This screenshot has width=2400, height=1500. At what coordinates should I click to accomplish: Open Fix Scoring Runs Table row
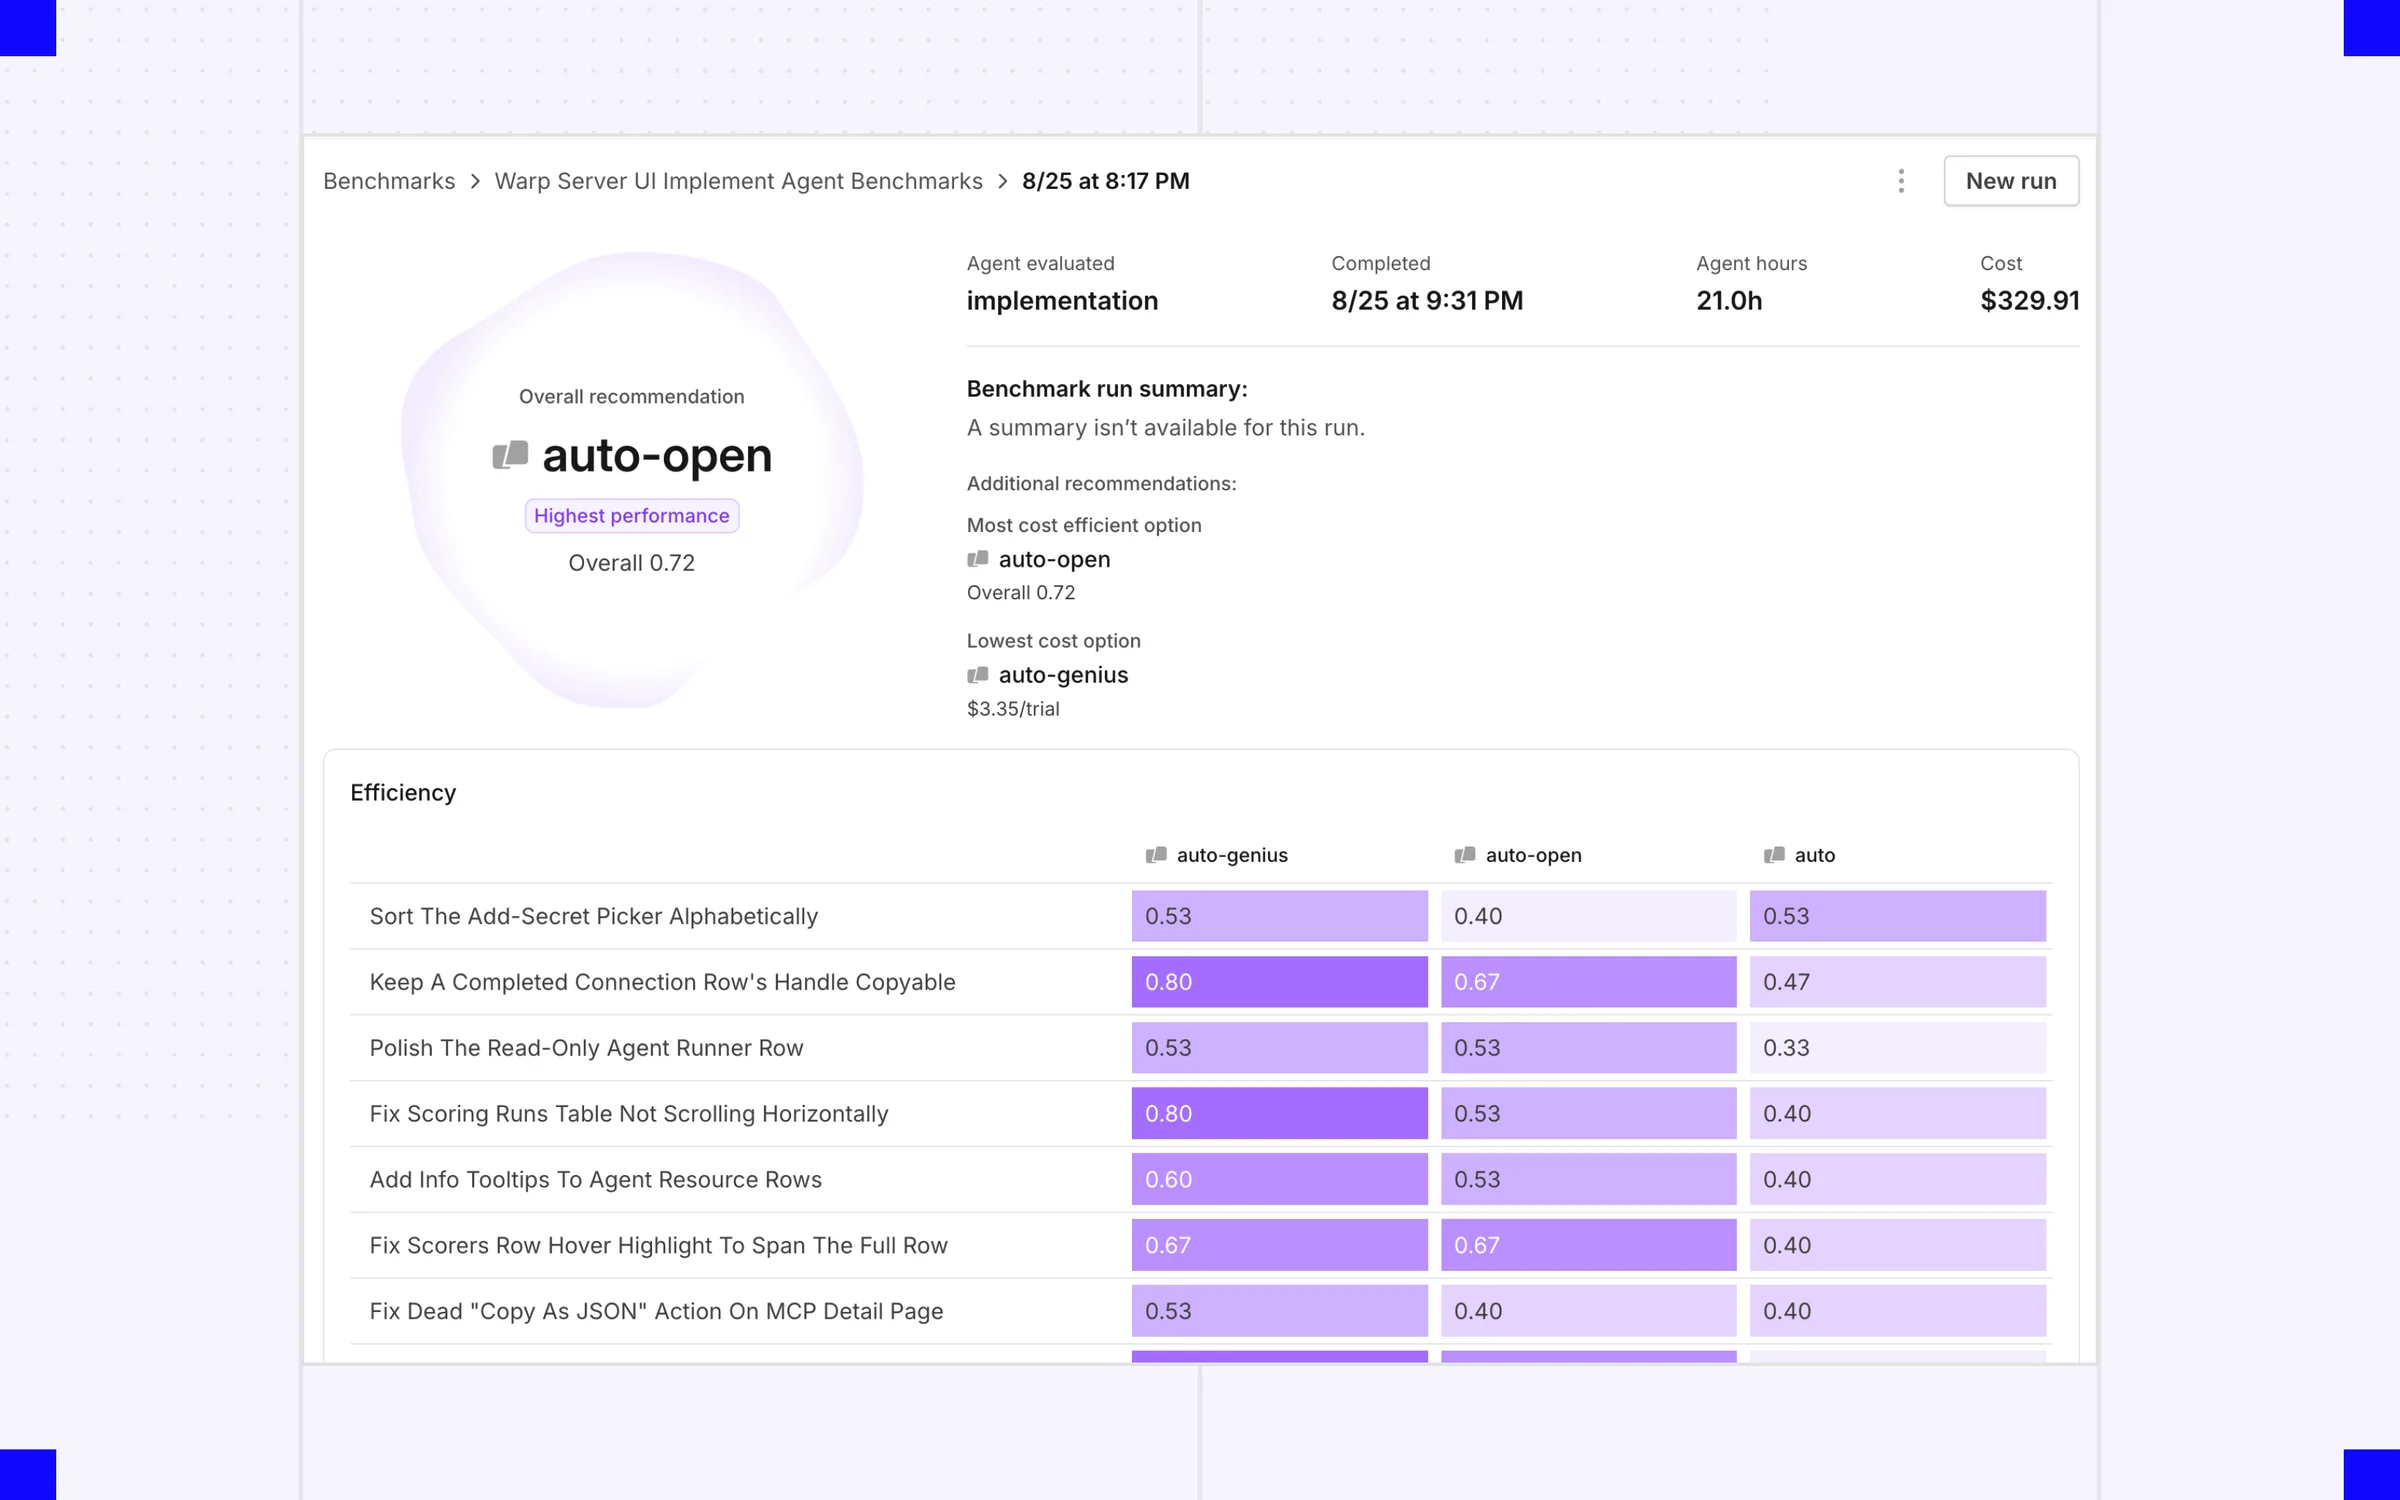[1200, 1114]
